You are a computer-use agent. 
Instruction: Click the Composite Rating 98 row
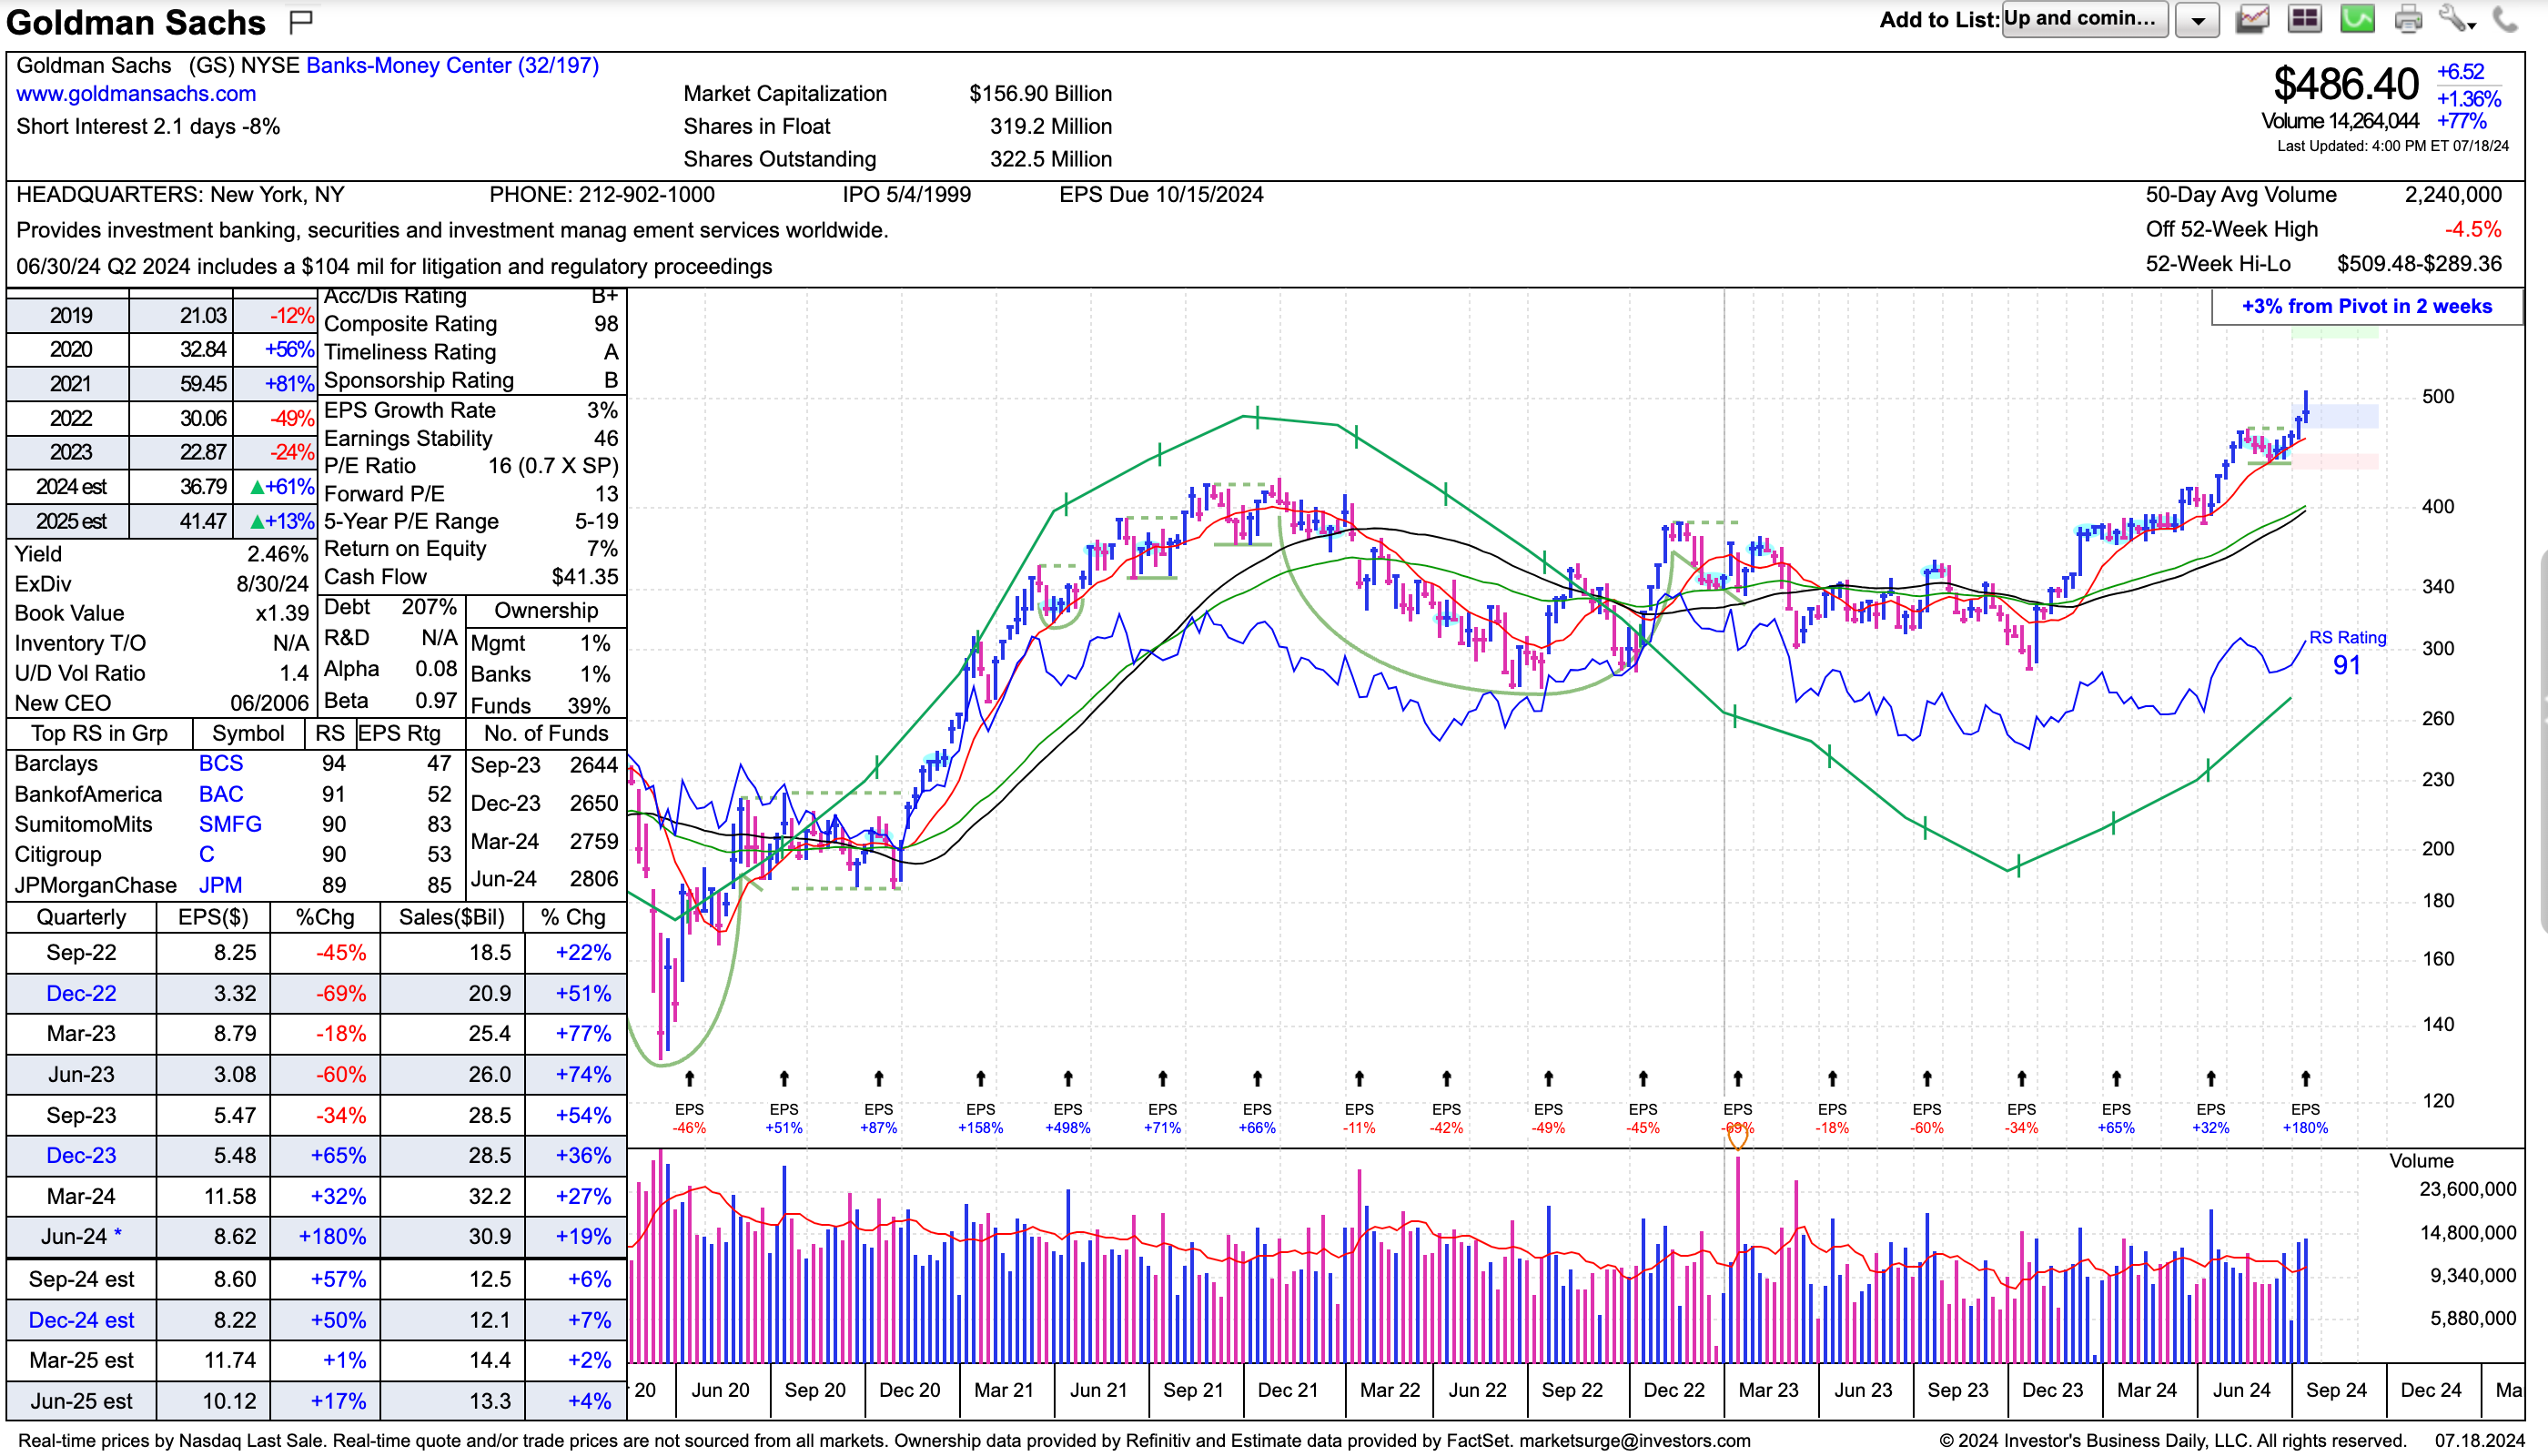471,323
